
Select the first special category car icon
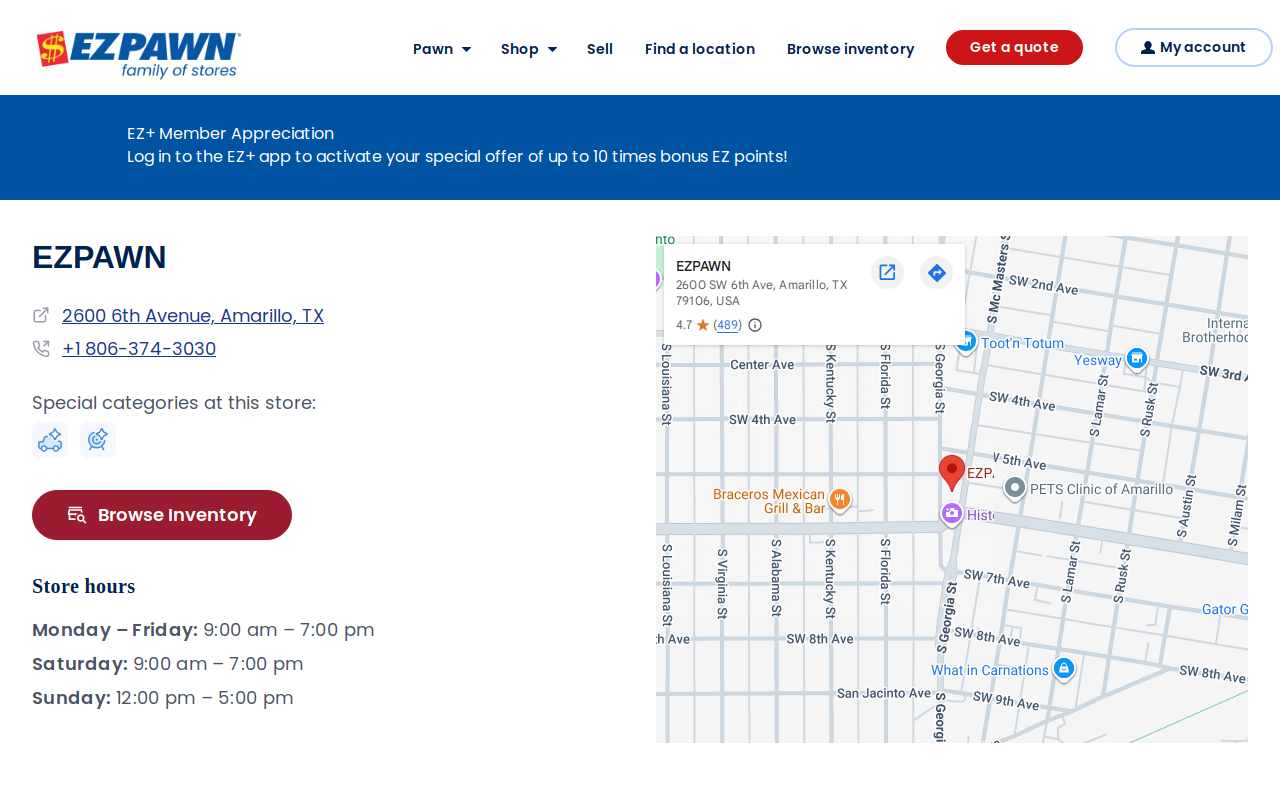tap(50, 440)
